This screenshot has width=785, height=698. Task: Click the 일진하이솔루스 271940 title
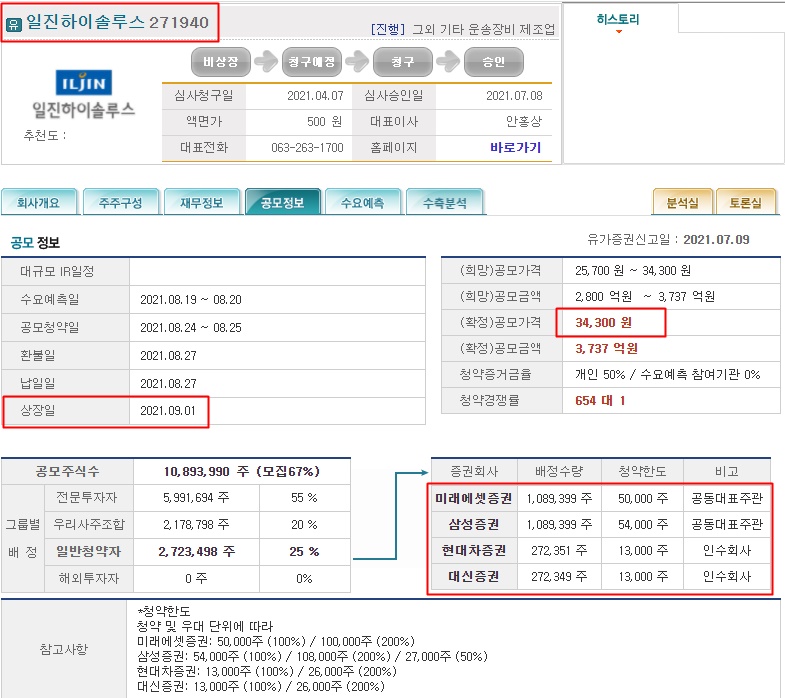117,22
